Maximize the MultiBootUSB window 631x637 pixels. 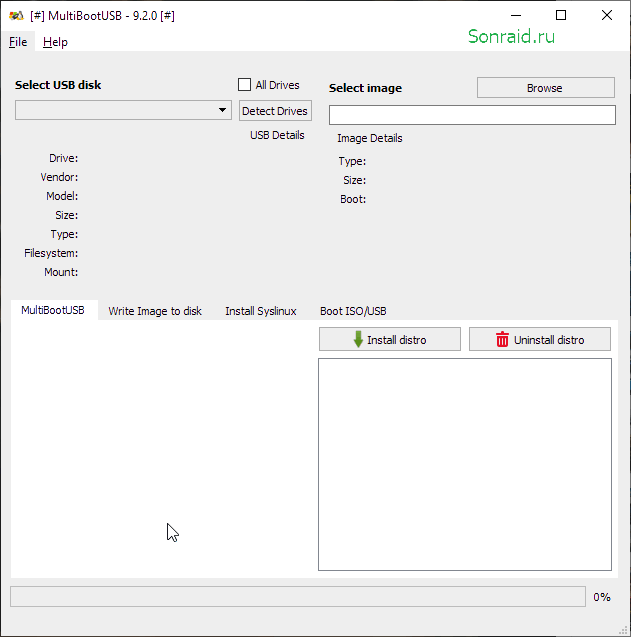pyautogui.click(x=561, y=15)
